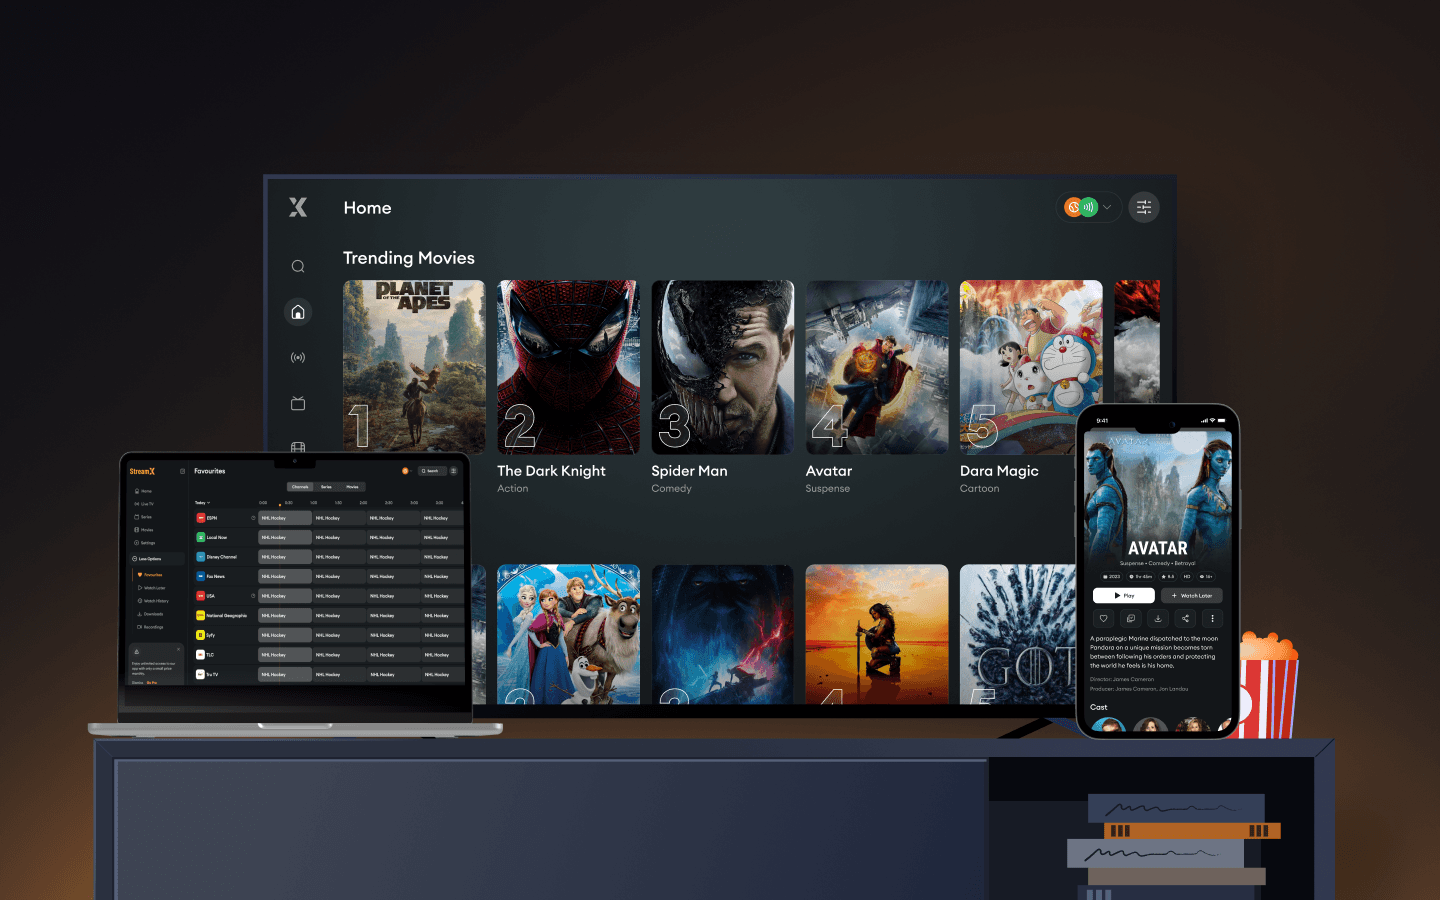Go to Home in laptop sidebar

(x=143, y=491)
